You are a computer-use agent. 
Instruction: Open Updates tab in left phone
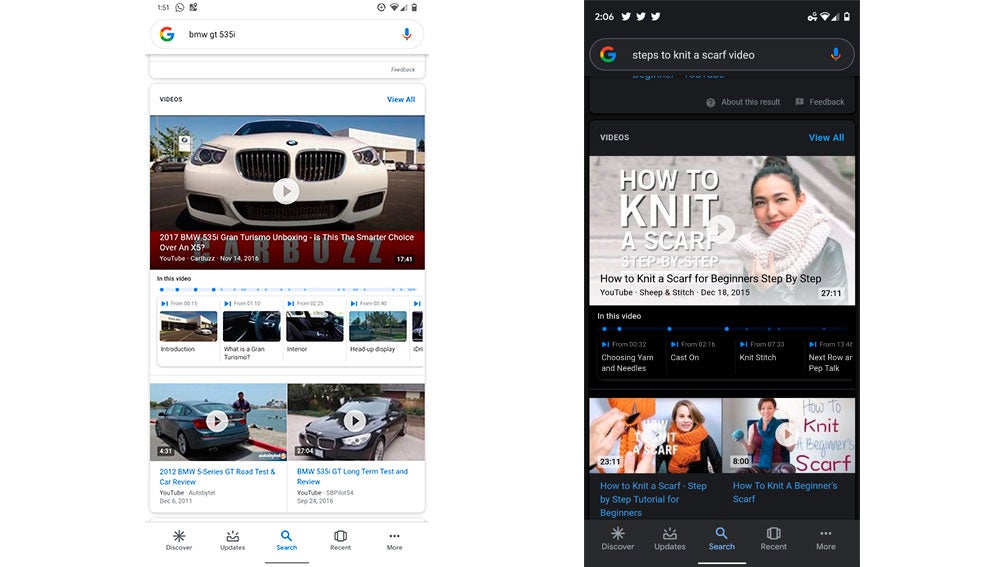[233, 540]
